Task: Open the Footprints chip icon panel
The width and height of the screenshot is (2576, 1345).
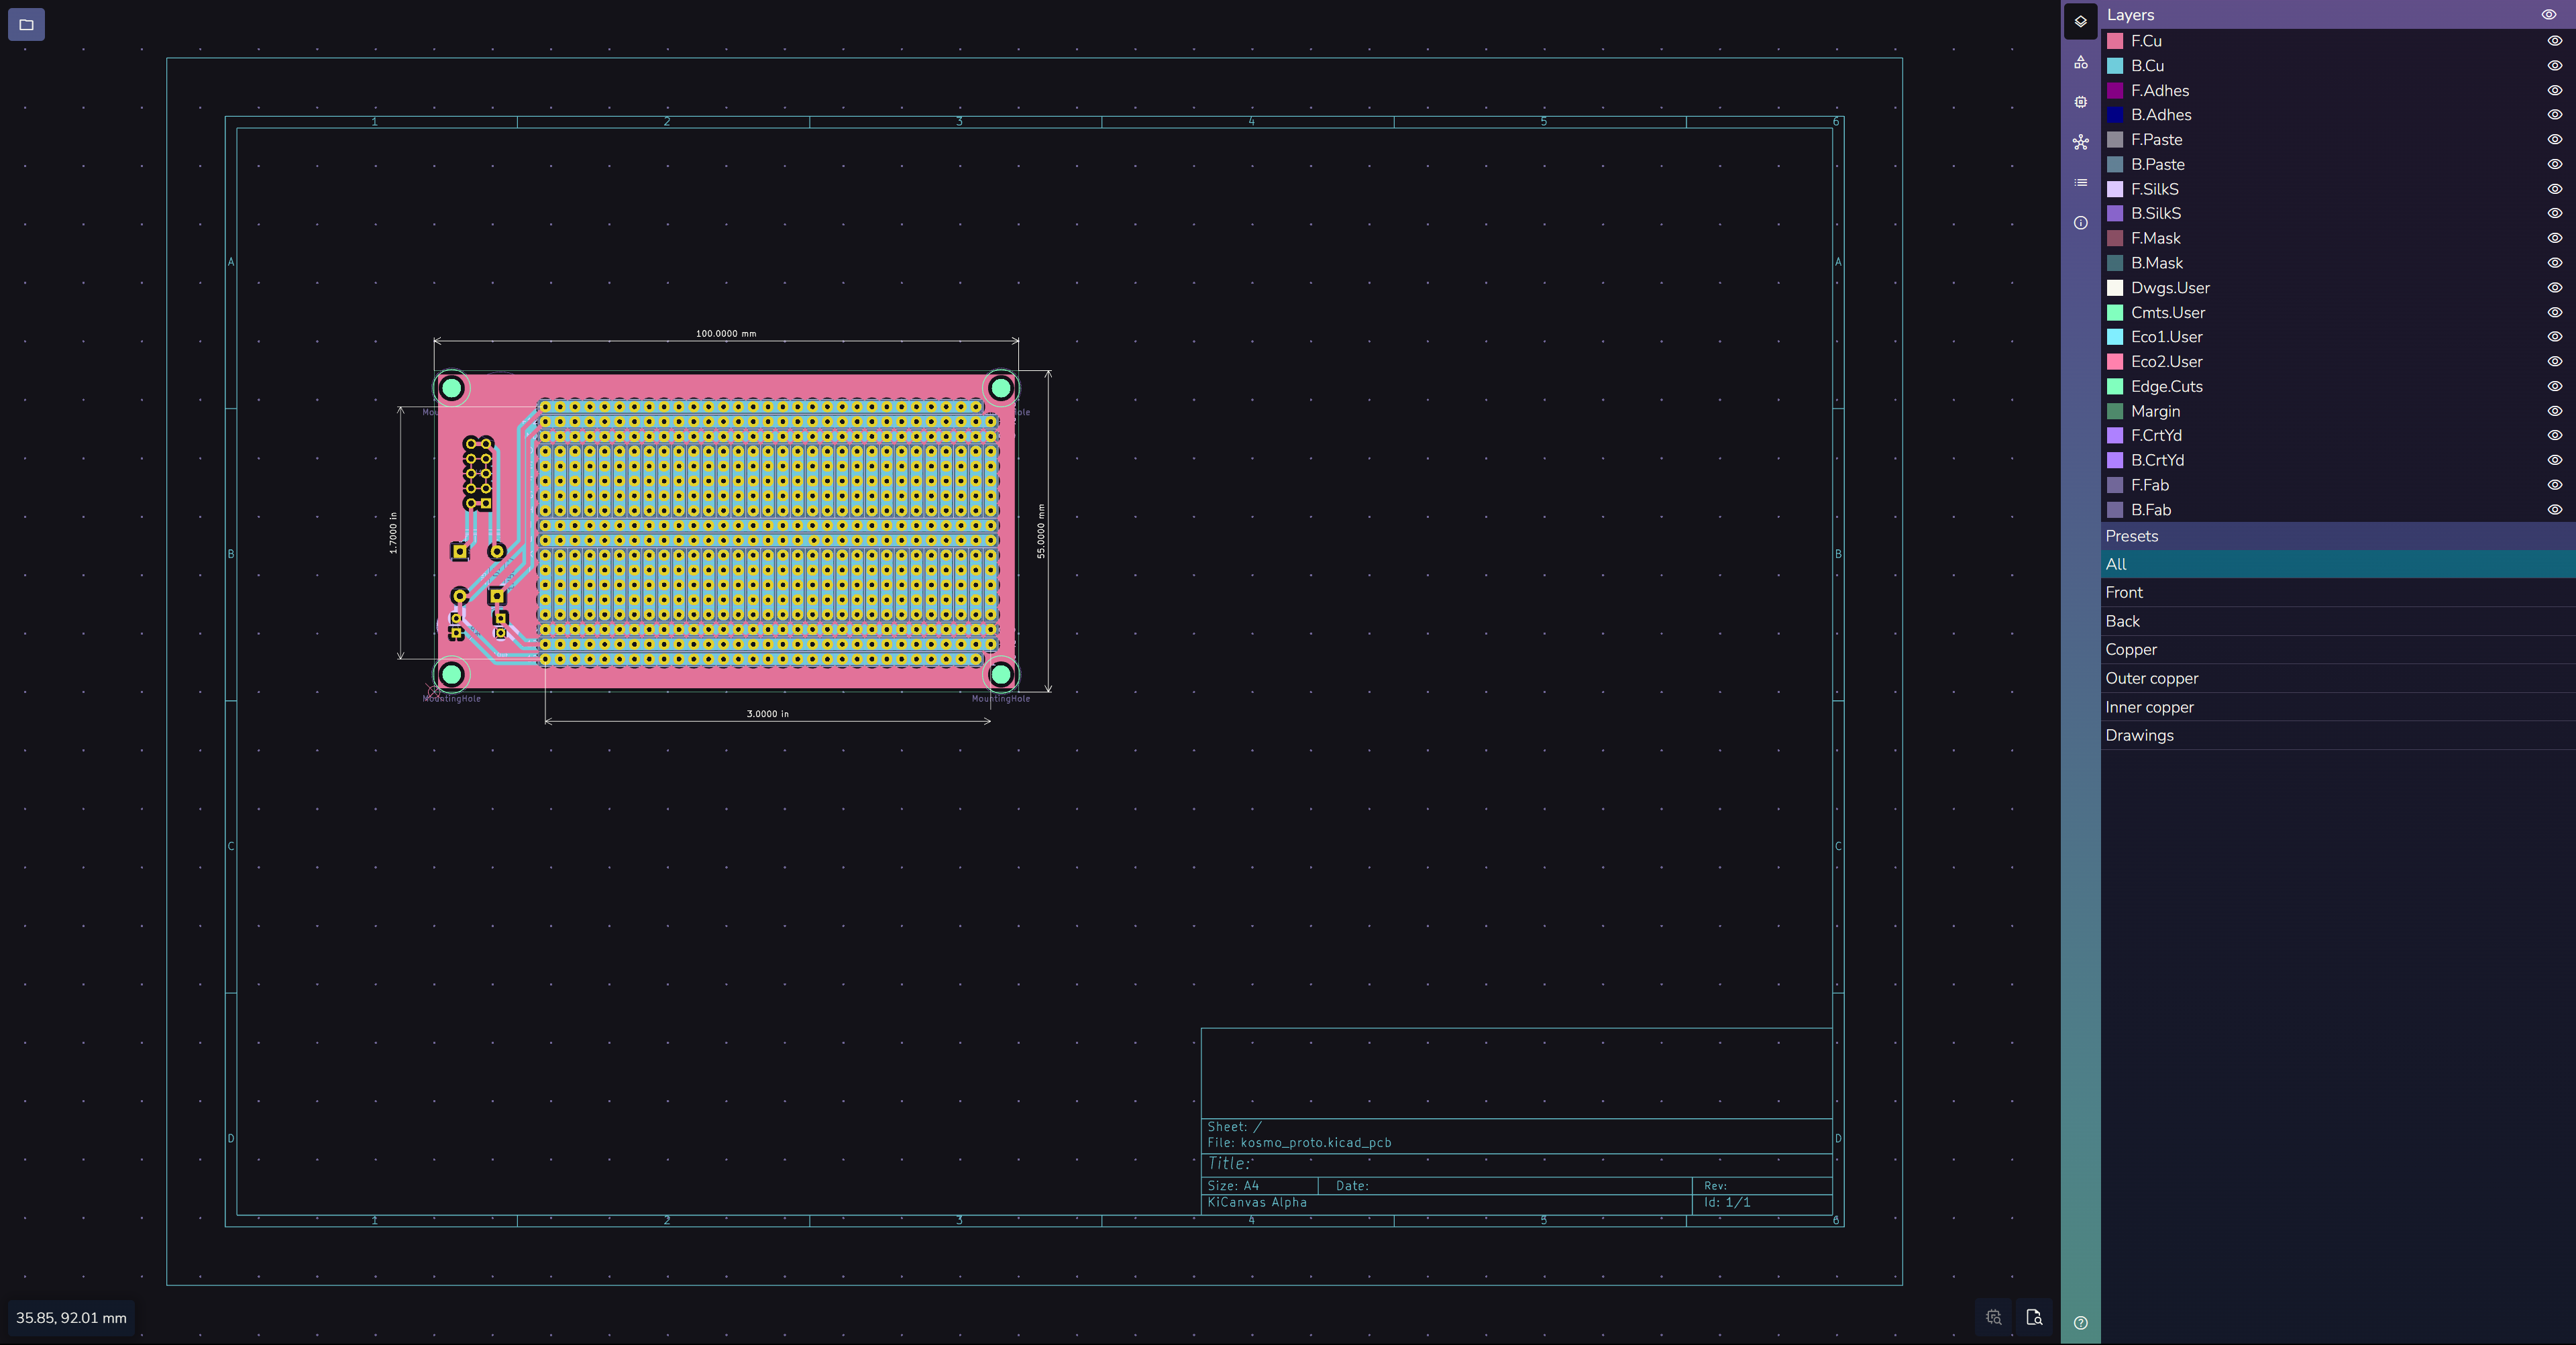Action: [2080, 102]
